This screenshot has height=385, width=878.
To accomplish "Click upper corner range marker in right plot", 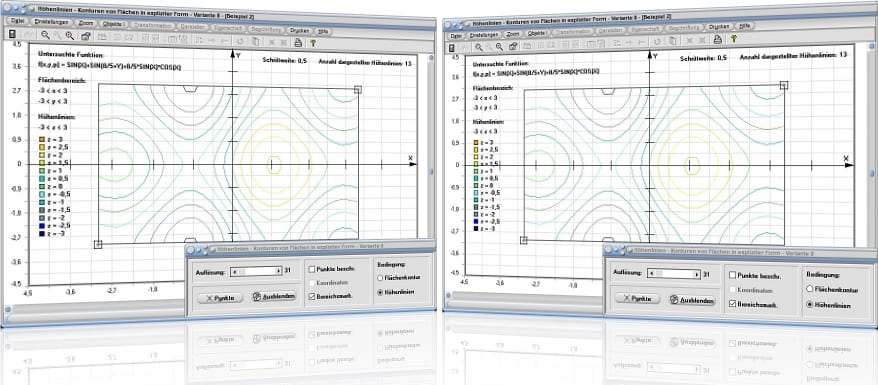I will (784, 85).
